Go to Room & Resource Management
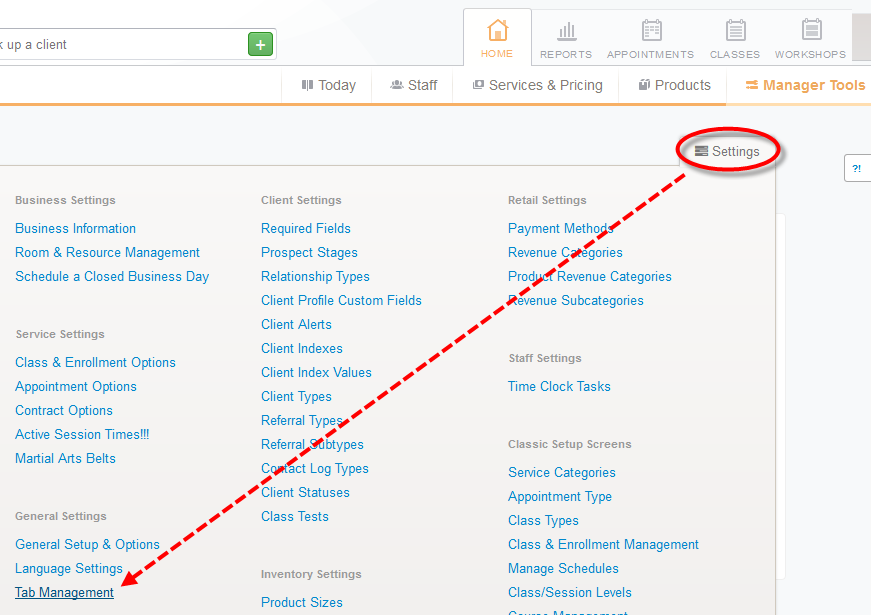Viewport: 871px width, 615px height. pos(107,252)
